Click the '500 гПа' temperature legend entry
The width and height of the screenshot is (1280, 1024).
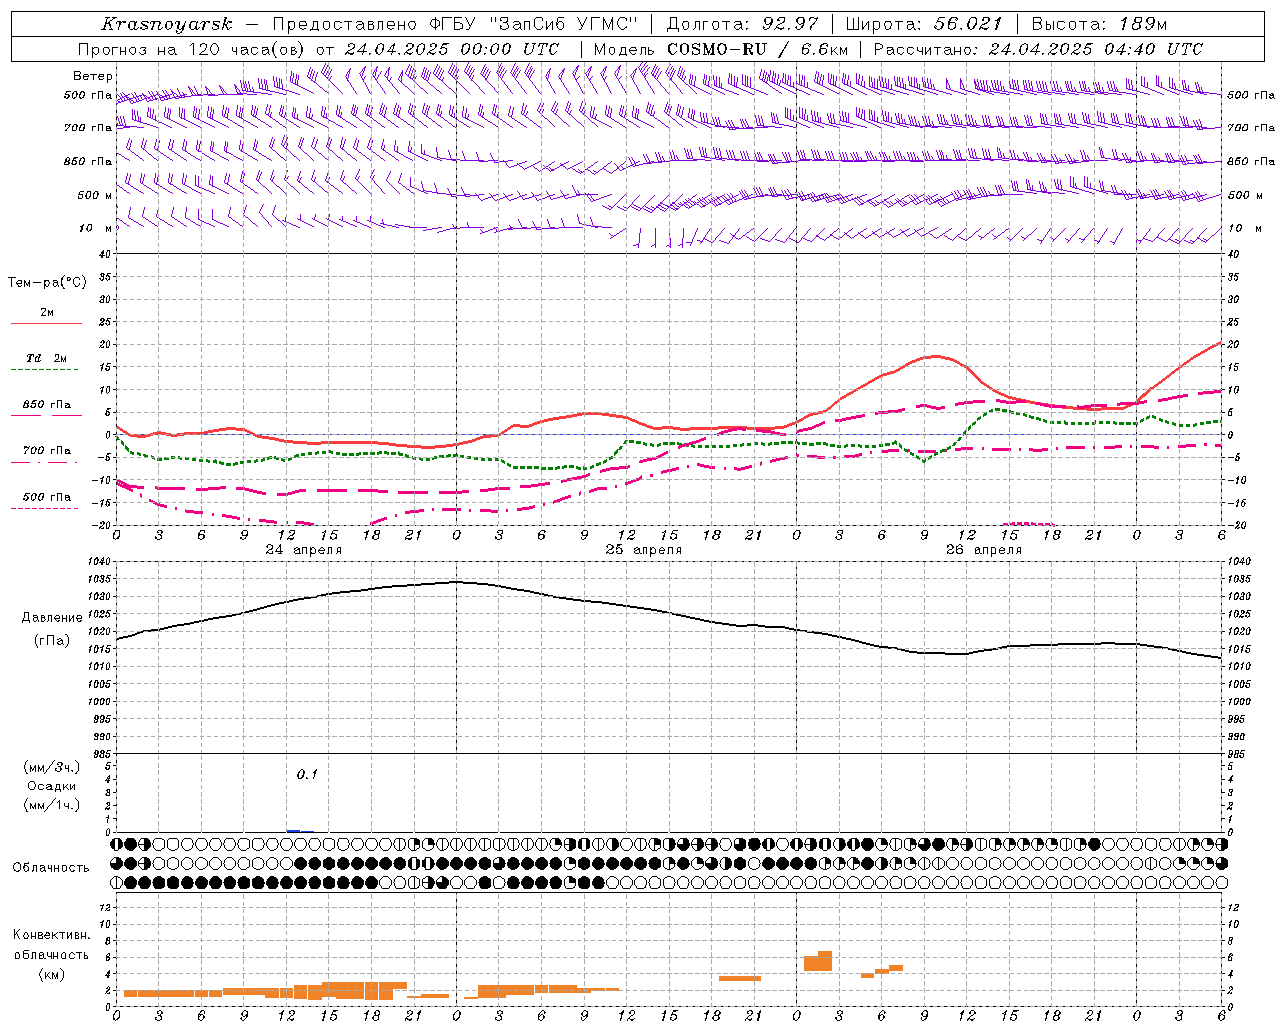[47, 497]
